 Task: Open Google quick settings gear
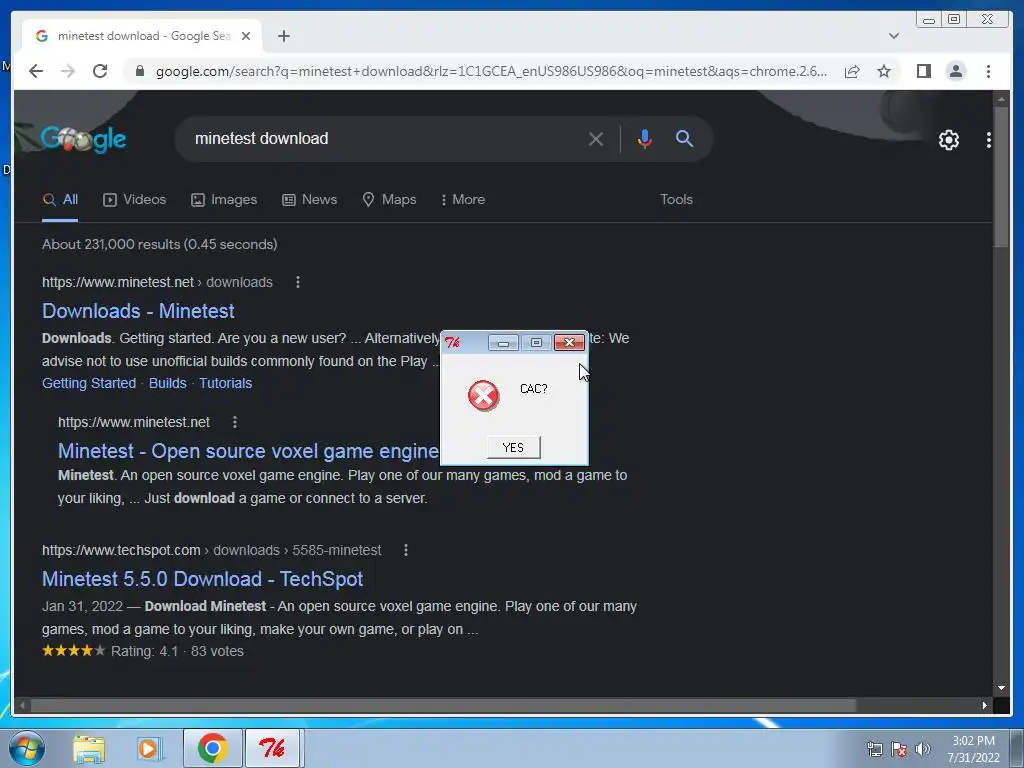(948, 140)
